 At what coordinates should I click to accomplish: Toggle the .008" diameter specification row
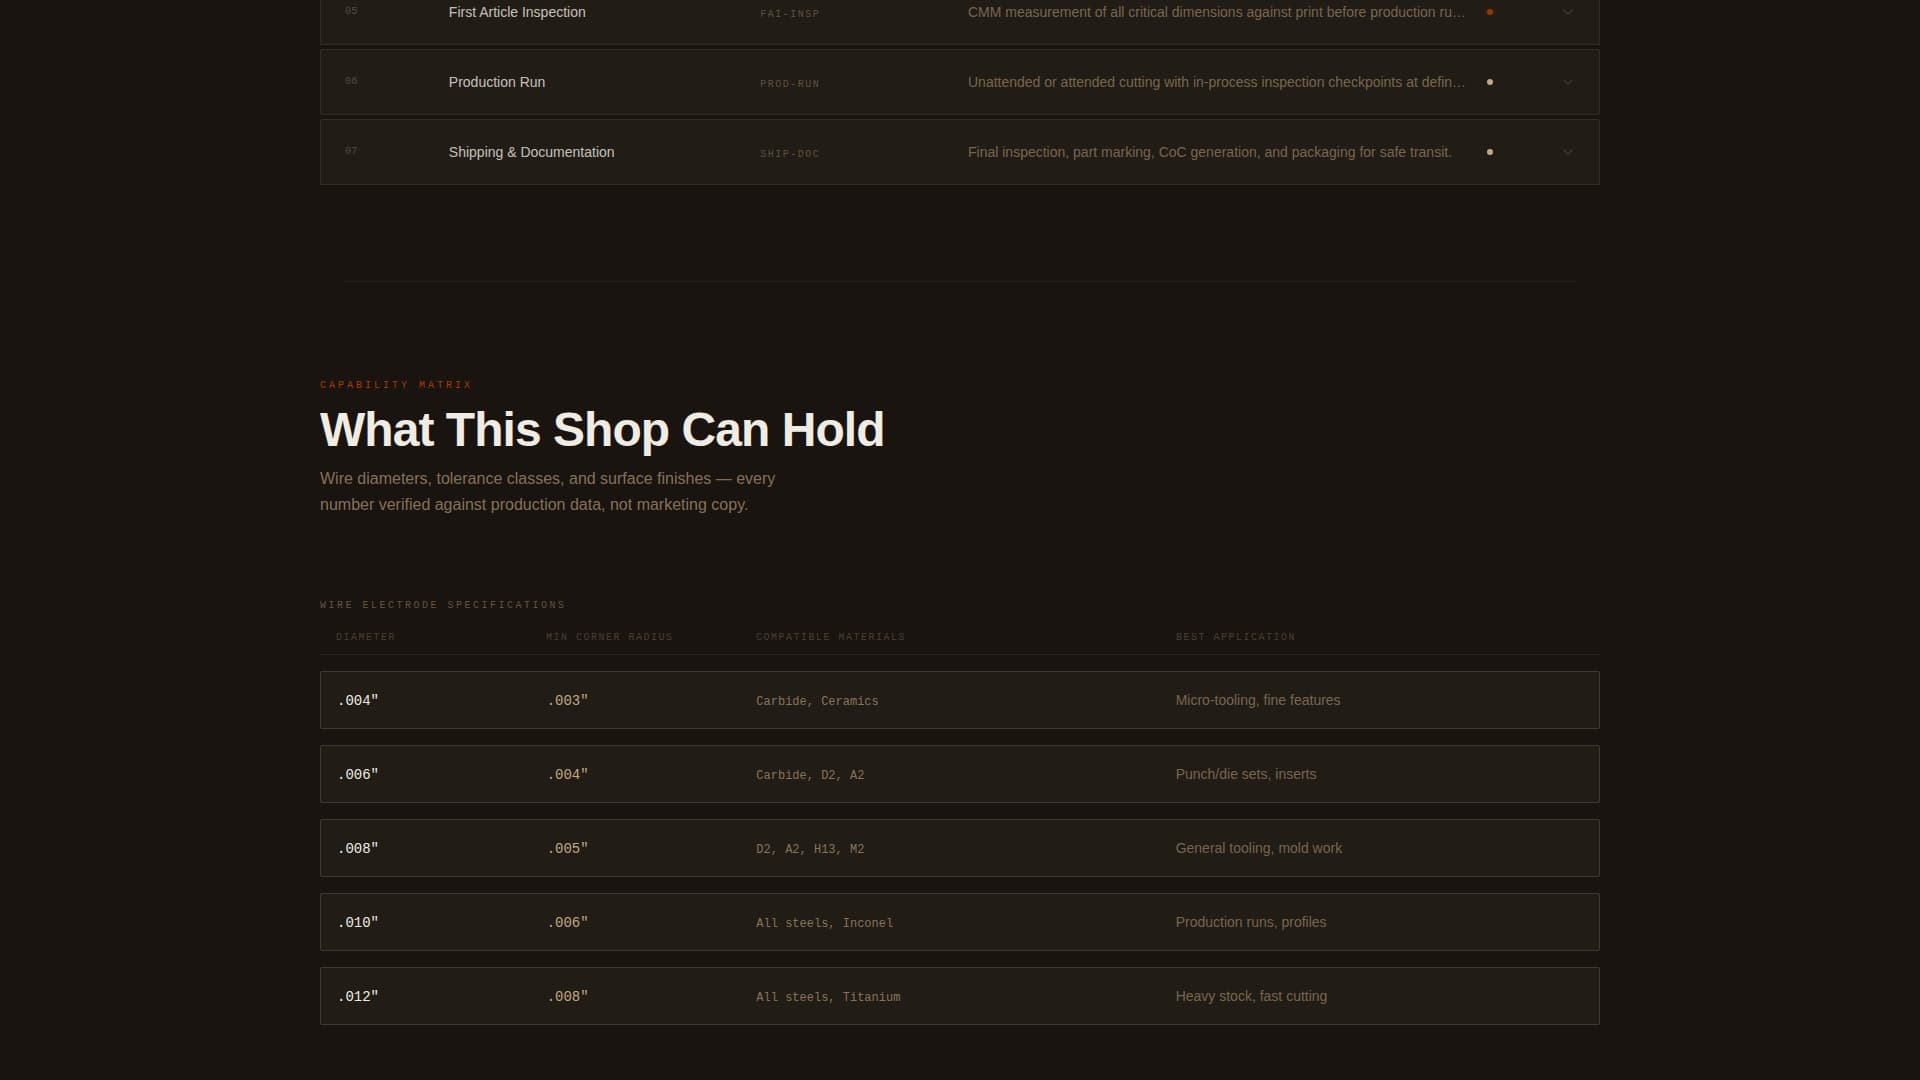pos(959,848)
